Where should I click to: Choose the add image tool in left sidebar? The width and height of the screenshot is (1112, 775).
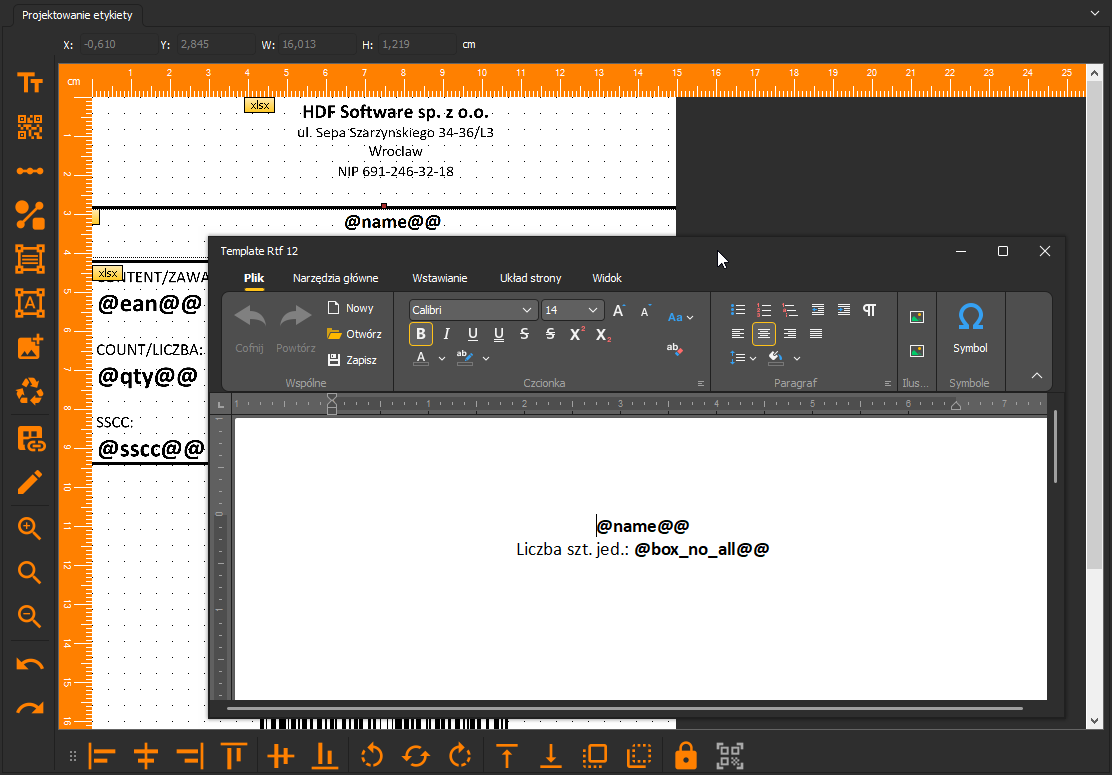[30, 347]
